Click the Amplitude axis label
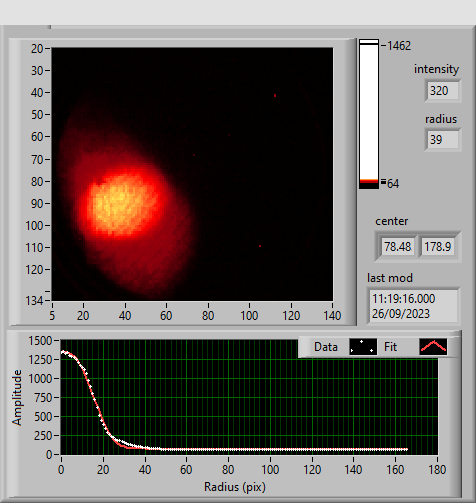Image resolution: width=476 pixels, height=503 pixels. click(17, 397)
